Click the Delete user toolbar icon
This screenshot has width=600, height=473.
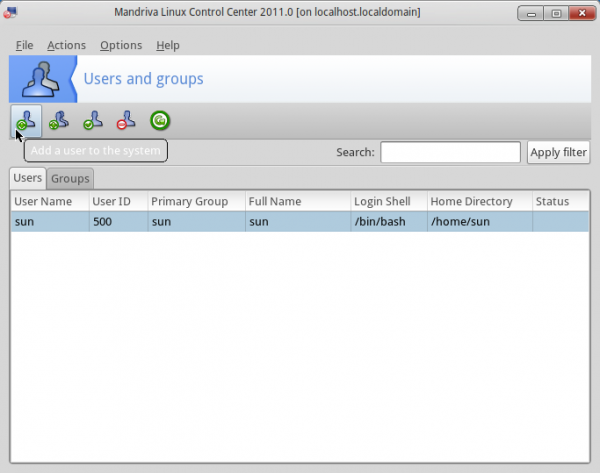pyautogui.click(x=126, y=121)
